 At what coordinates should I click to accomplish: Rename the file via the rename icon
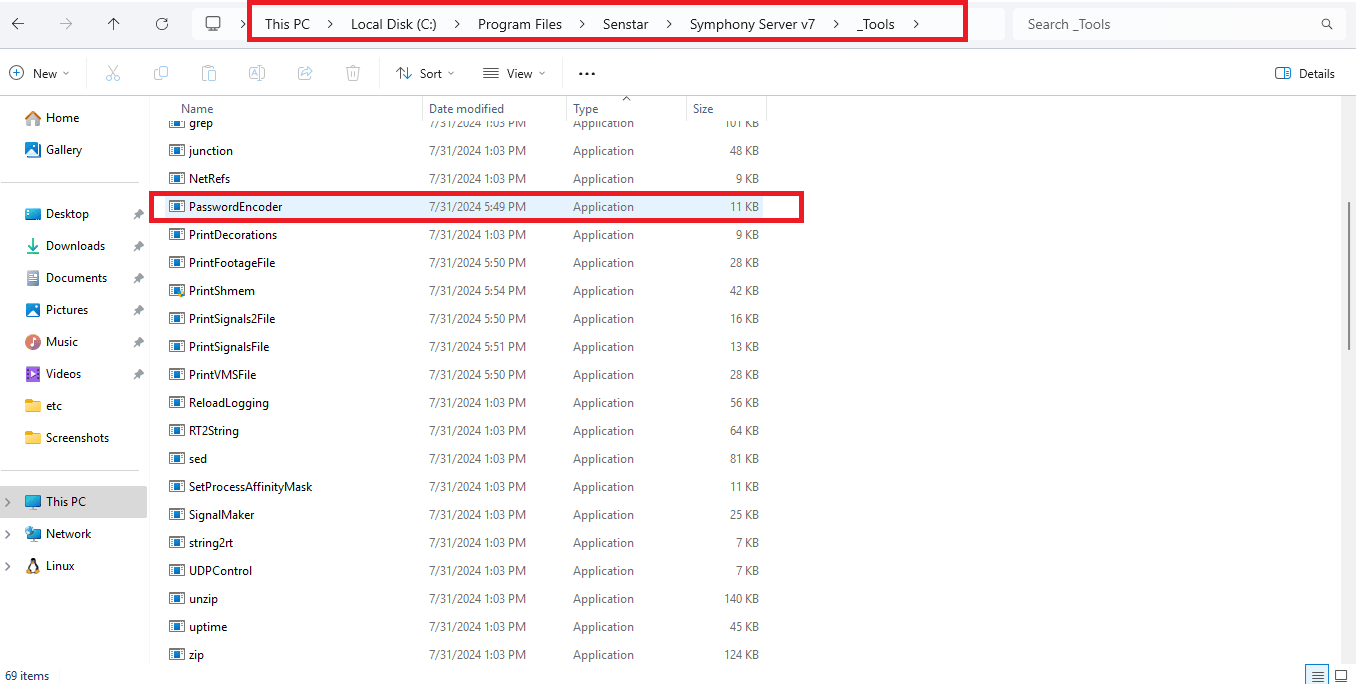pos(257,72)
